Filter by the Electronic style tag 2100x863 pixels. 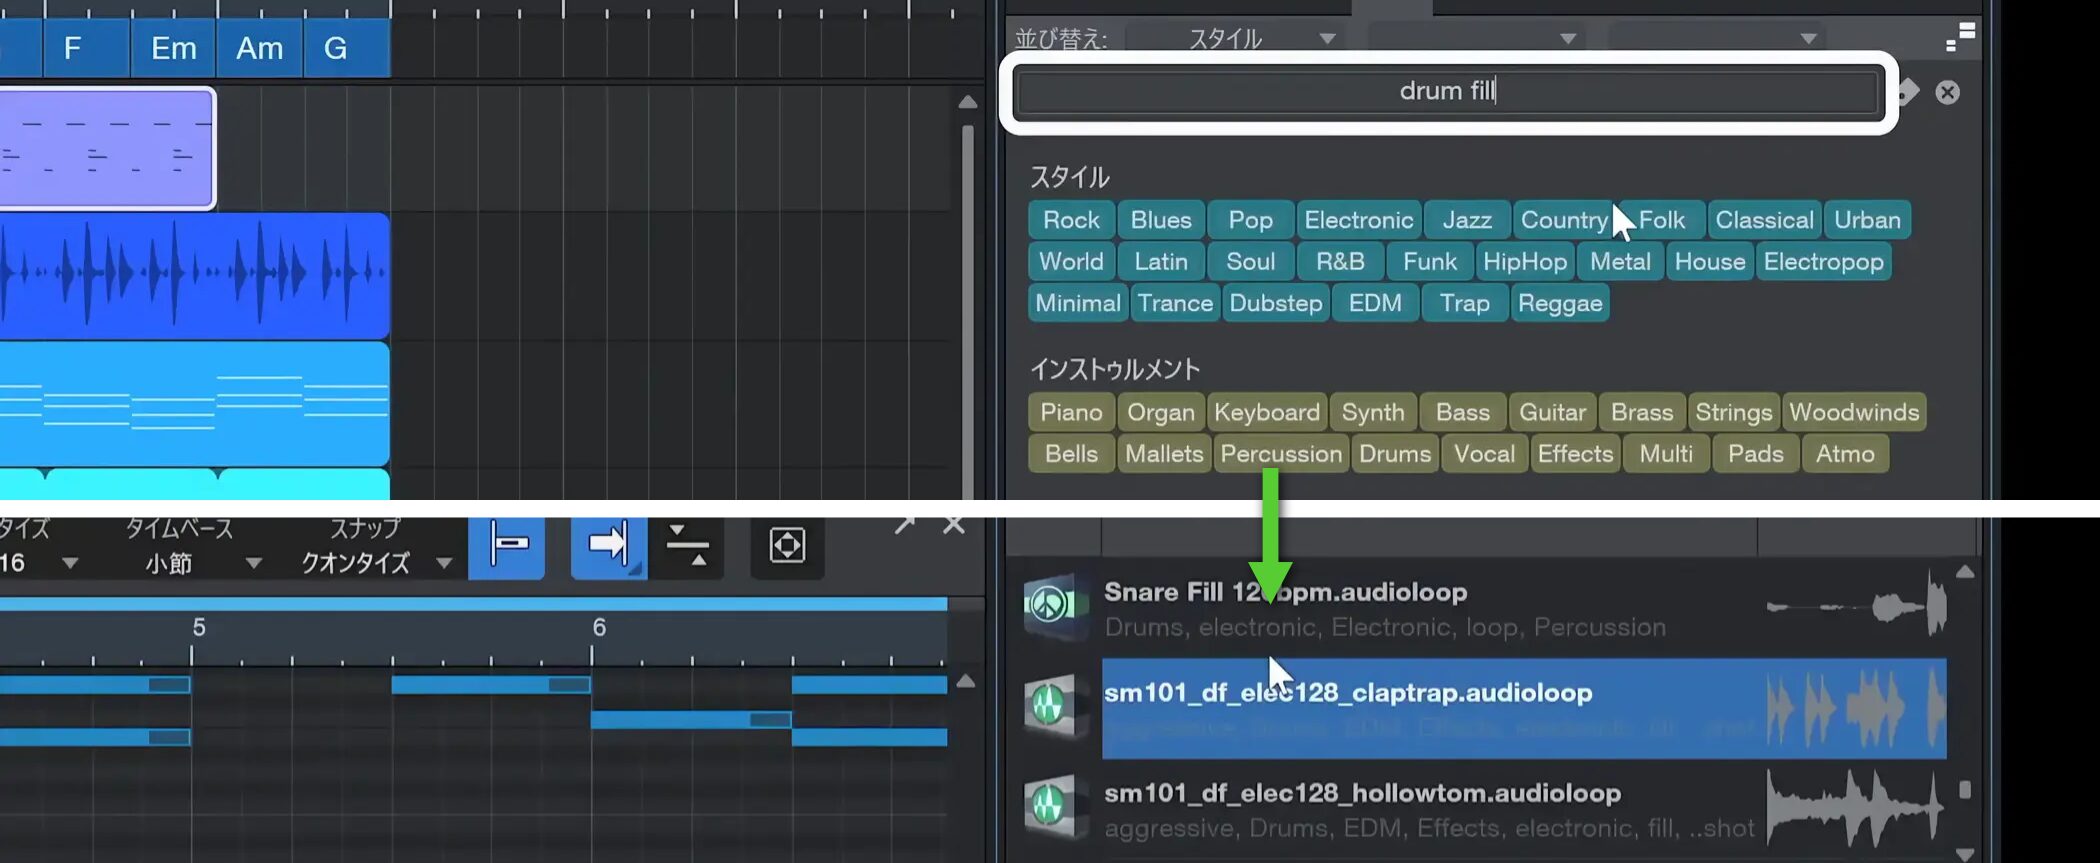(1358, 220)
